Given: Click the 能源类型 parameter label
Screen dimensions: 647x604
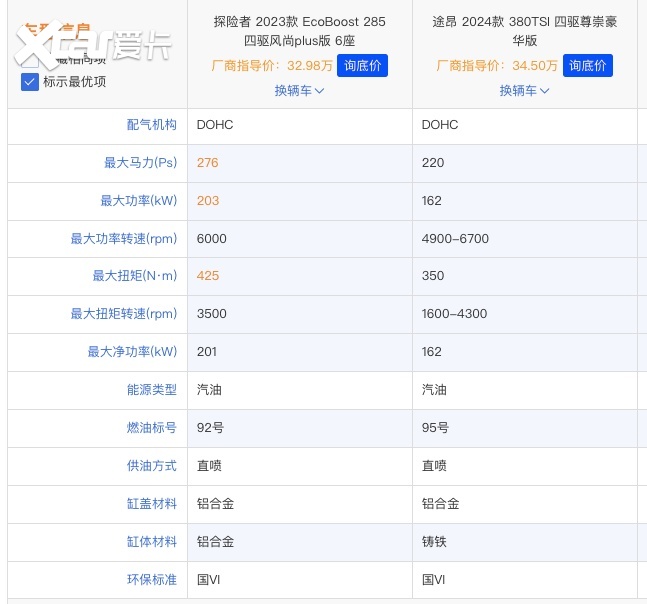Looking at the screenshot, I should [x=151, y=389].
